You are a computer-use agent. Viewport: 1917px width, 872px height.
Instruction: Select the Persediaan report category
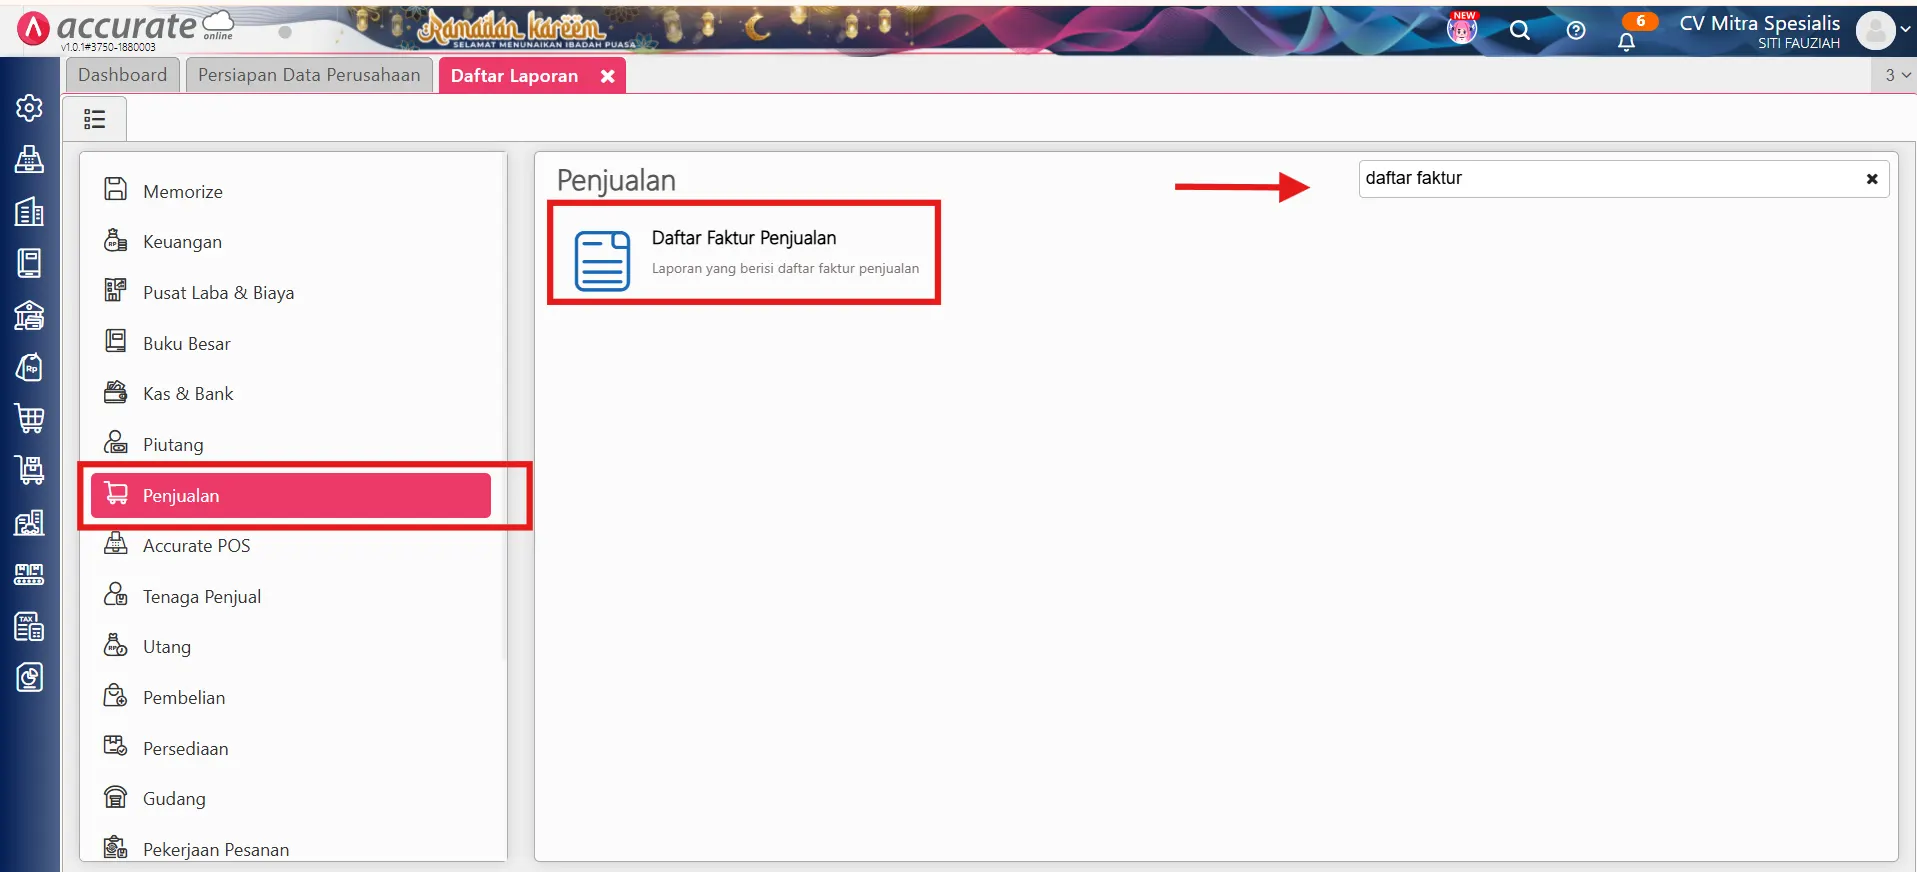point(185,748)
